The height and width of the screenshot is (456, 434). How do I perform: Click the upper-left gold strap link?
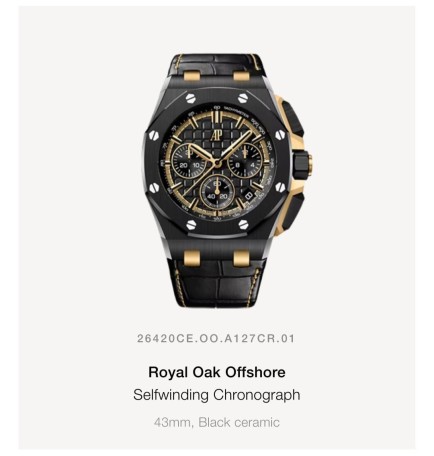[191, 75]
